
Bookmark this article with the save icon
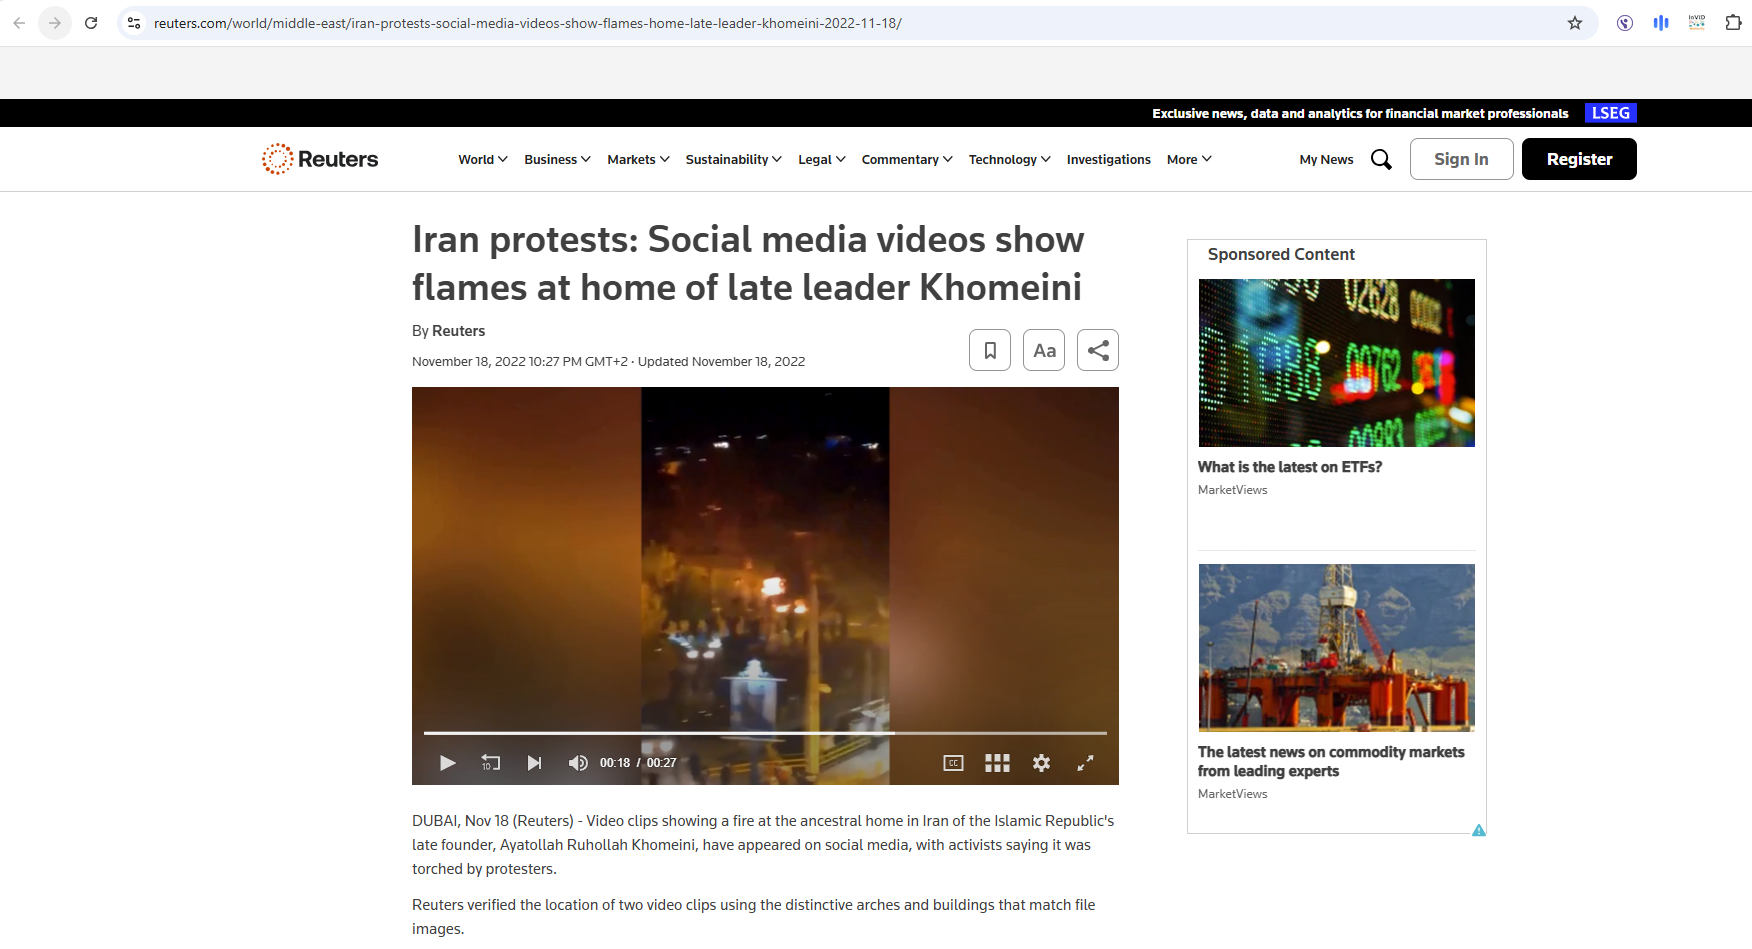[990, 350]
